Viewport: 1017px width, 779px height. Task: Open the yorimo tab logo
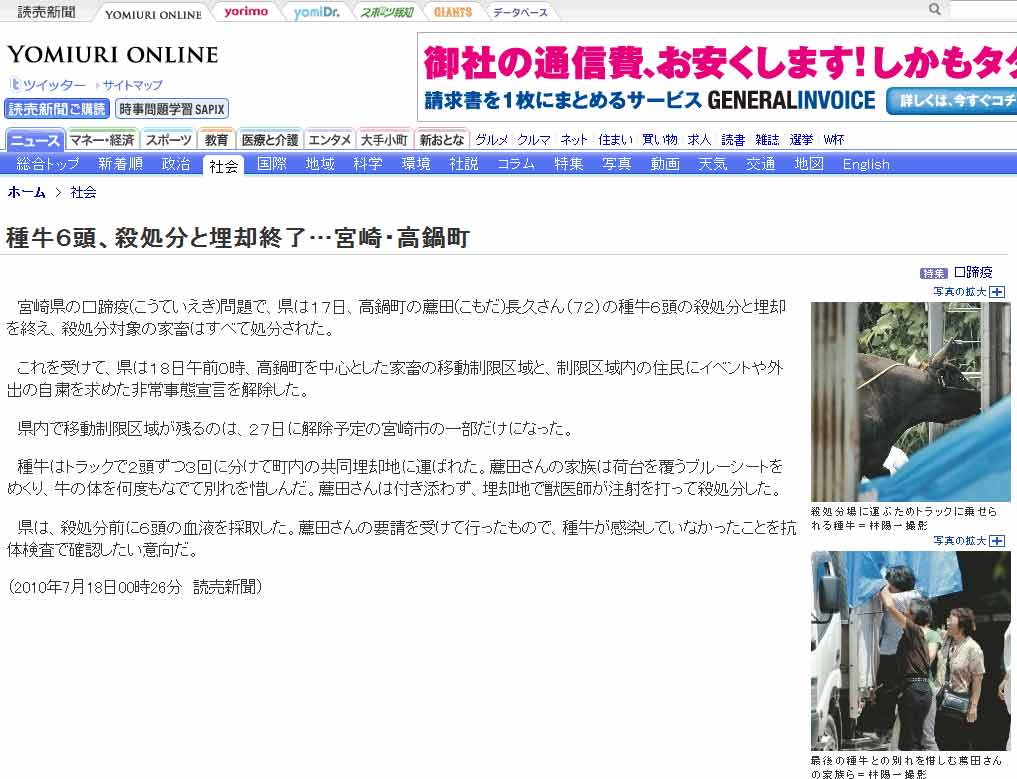[x=246, y=12]
